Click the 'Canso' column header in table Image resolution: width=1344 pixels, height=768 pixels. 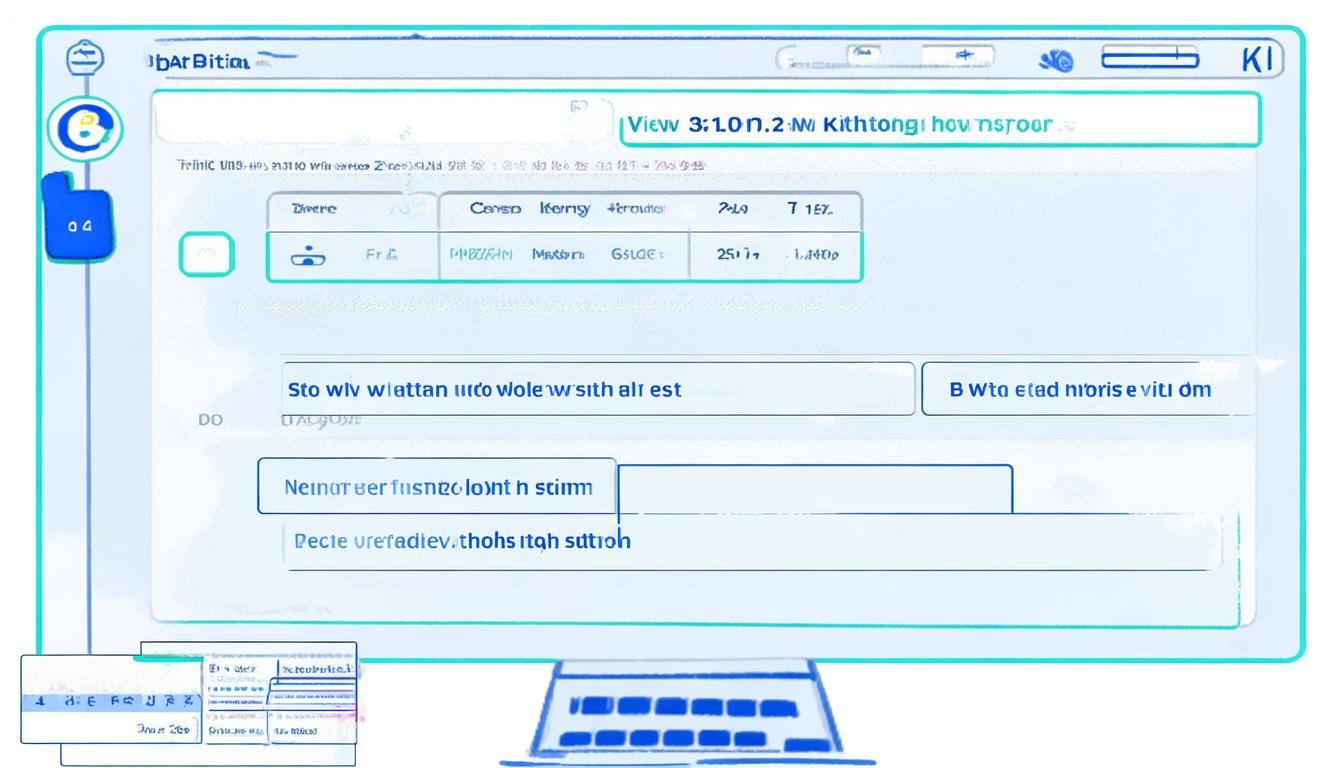(495, 209)
